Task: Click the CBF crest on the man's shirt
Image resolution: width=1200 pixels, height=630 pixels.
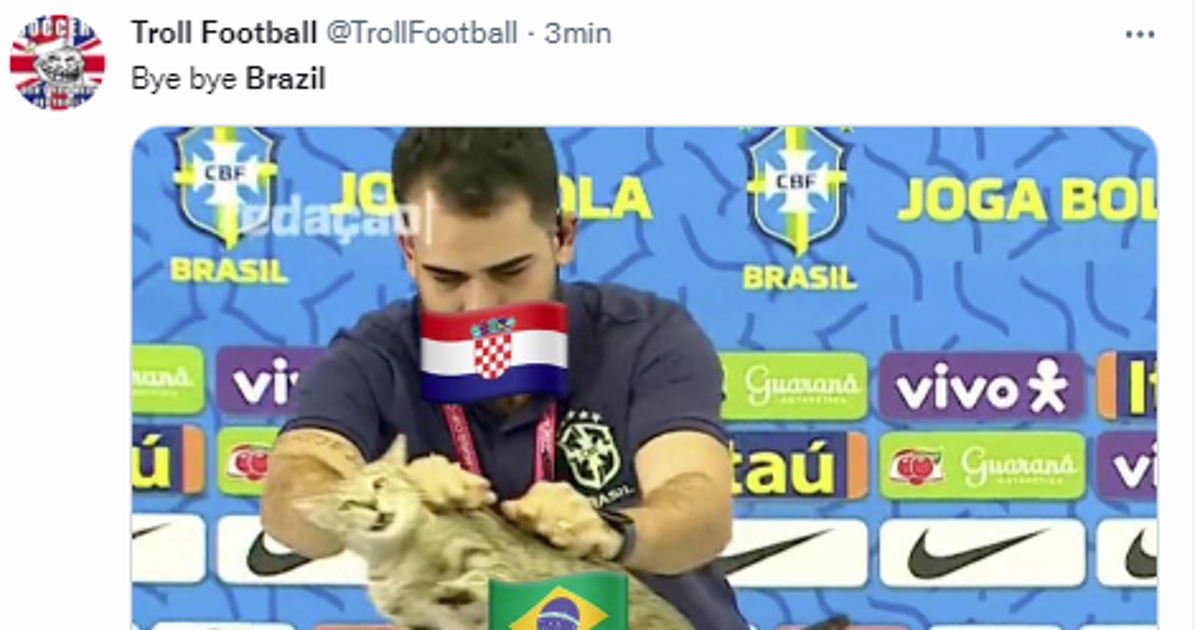Action: (589, 454)
